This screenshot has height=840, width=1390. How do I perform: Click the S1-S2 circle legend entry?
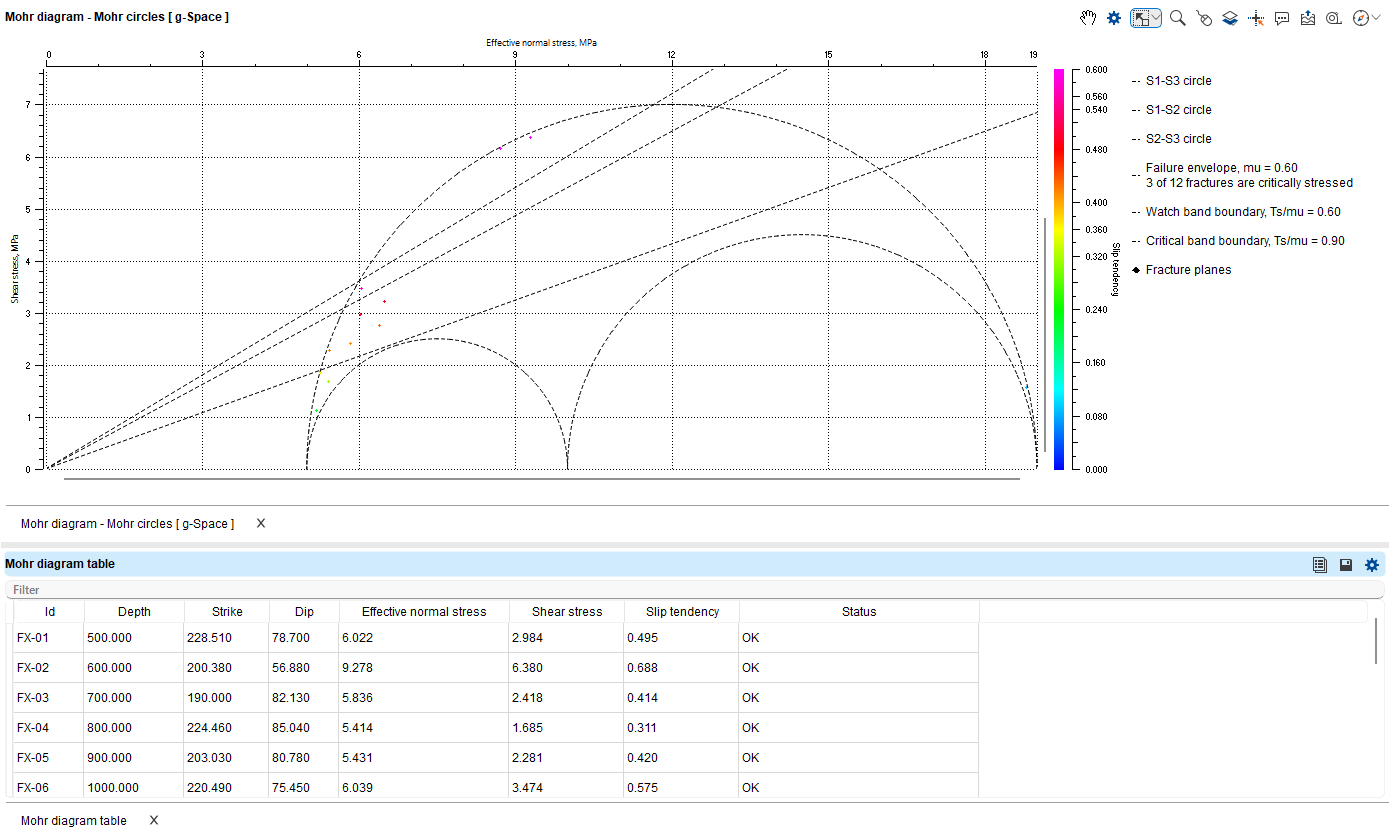click(1171, 110)
